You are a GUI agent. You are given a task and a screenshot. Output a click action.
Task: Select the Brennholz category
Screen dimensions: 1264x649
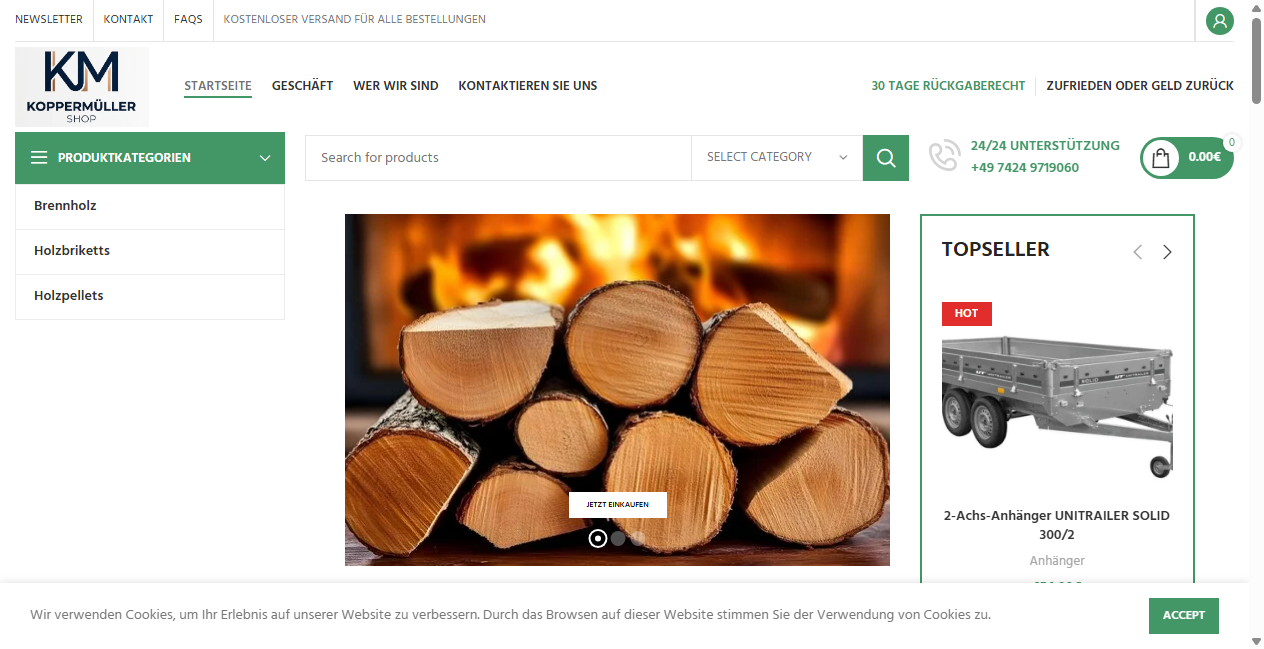click(x=150, y=206)
